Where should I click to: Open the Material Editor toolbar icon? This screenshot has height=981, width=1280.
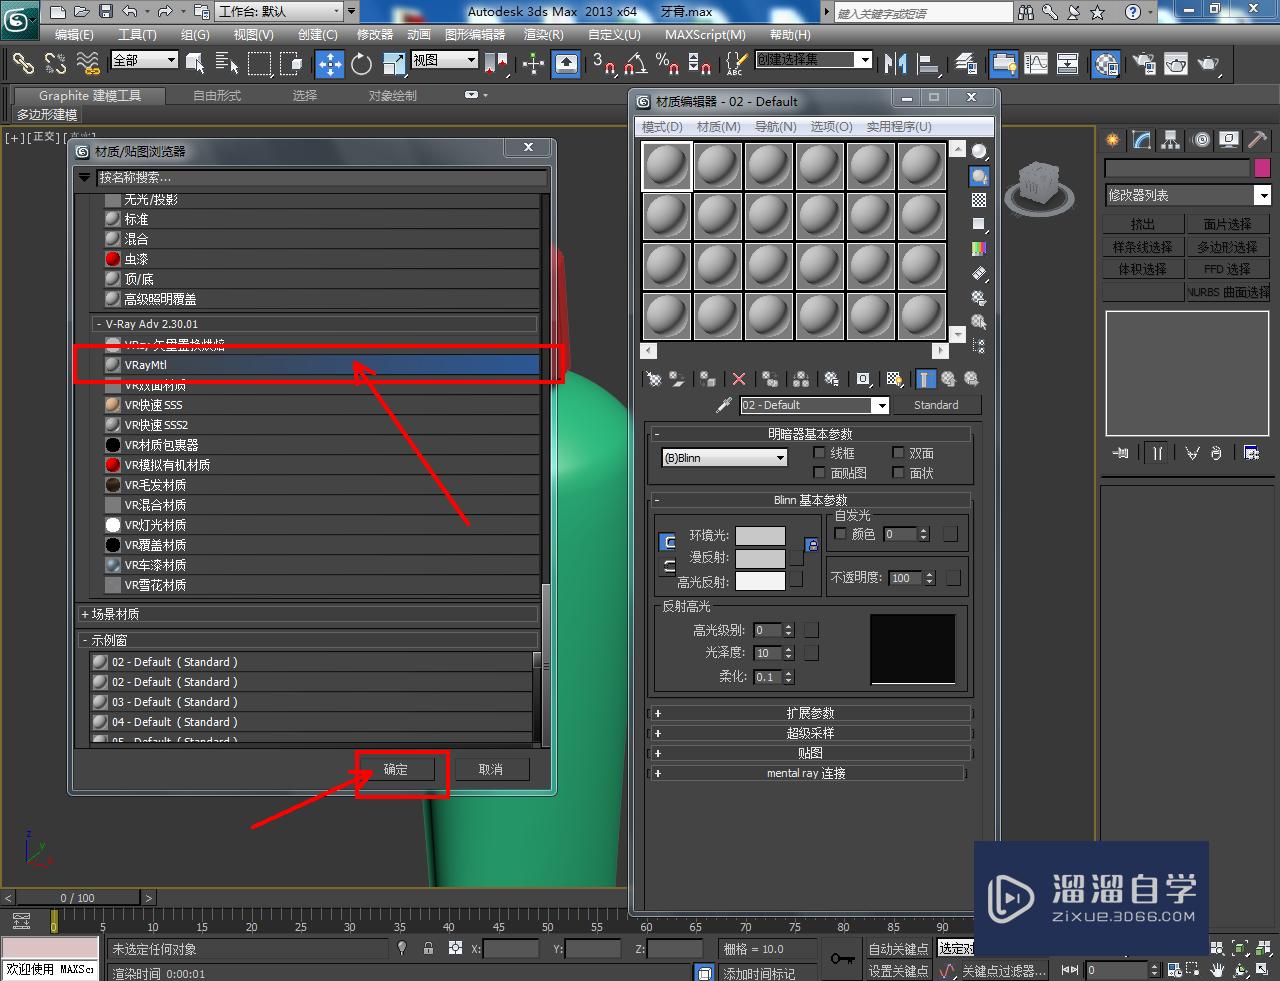click(1105, 64)
